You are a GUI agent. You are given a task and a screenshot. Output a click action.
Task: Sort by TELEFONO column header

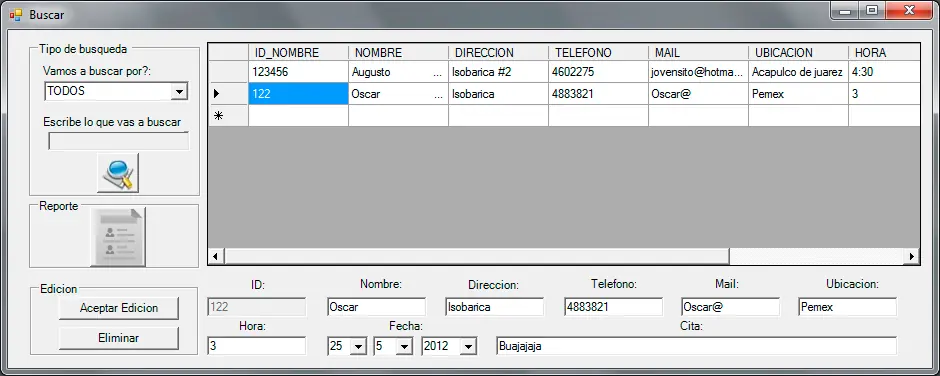[598, 53]
